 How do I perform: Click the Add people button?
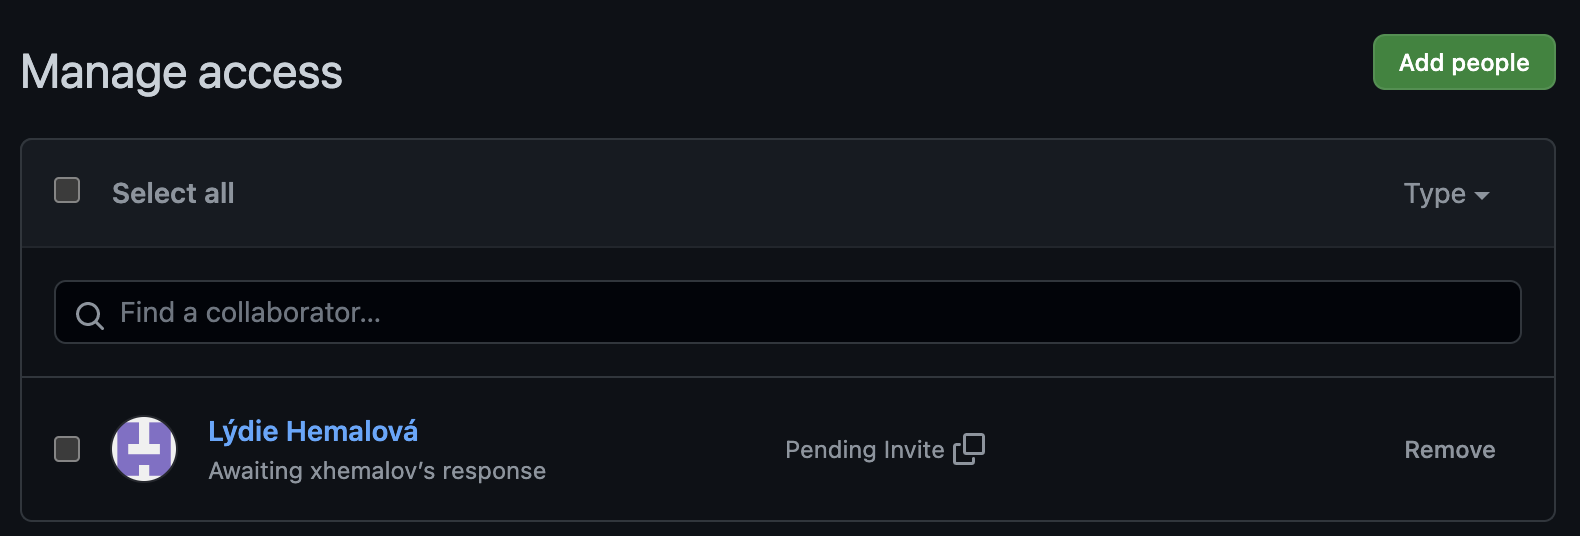pos(1463,62)
